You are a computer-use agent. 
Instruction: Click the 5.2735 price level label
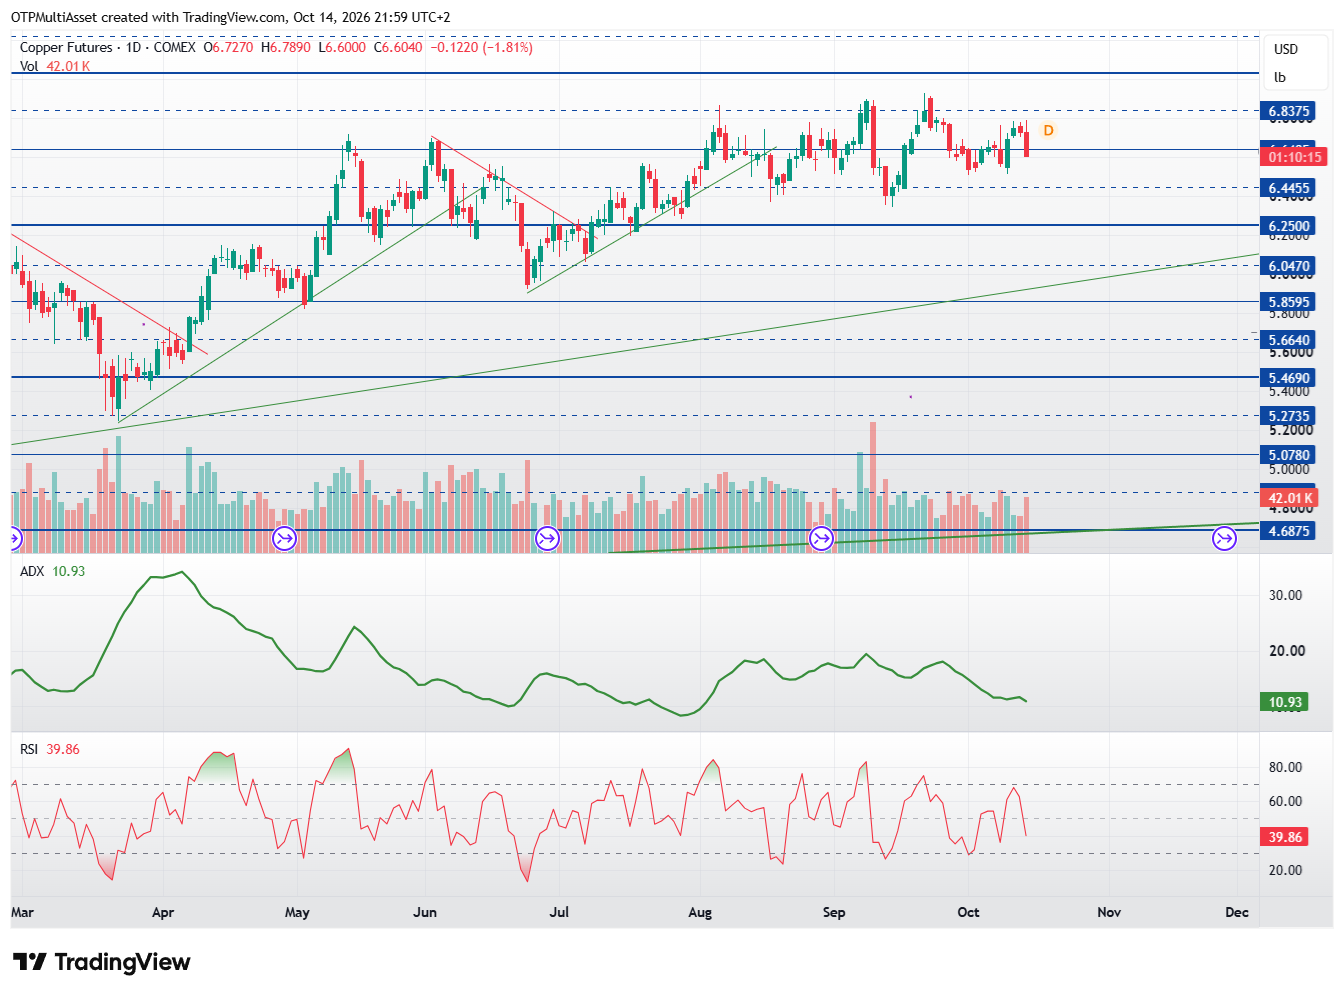pos(1288,416)
